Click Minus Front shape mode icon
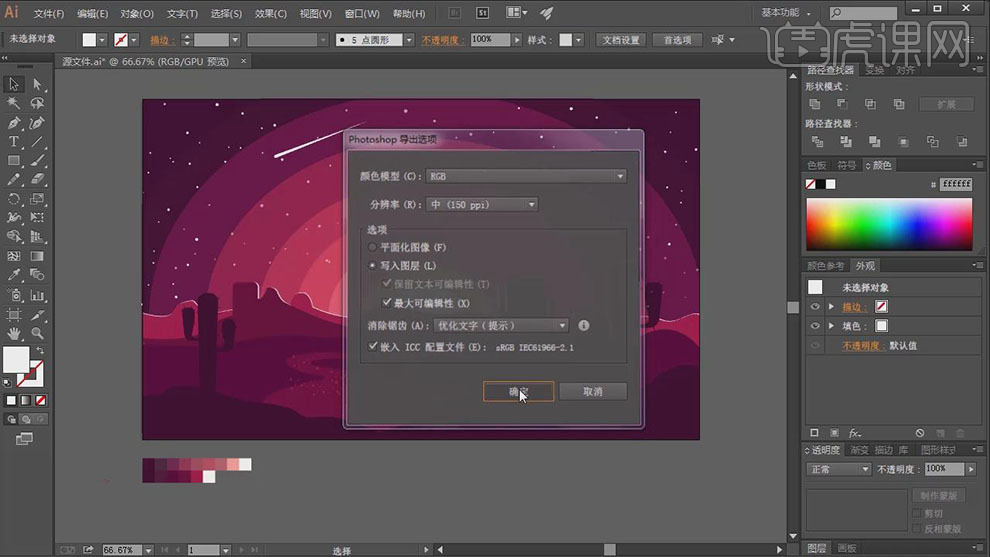The image size is (990, 557). [x=842, y=104]
